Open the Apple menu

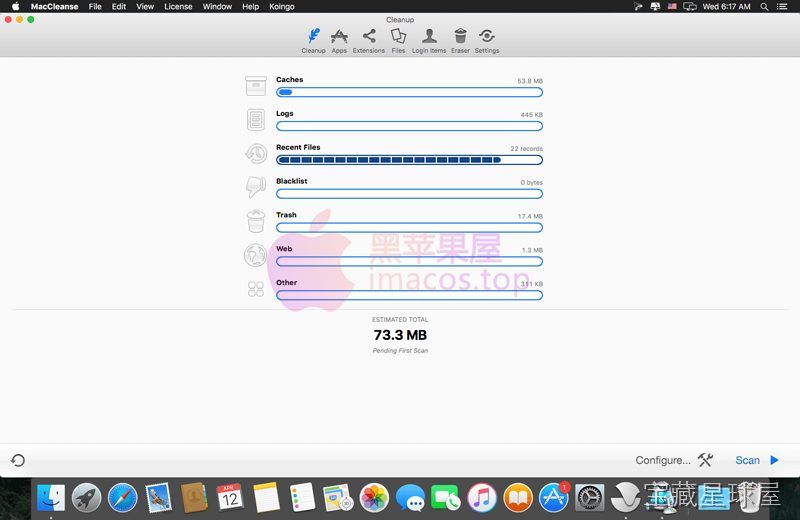pyautogui.click(x=15, y=7)
